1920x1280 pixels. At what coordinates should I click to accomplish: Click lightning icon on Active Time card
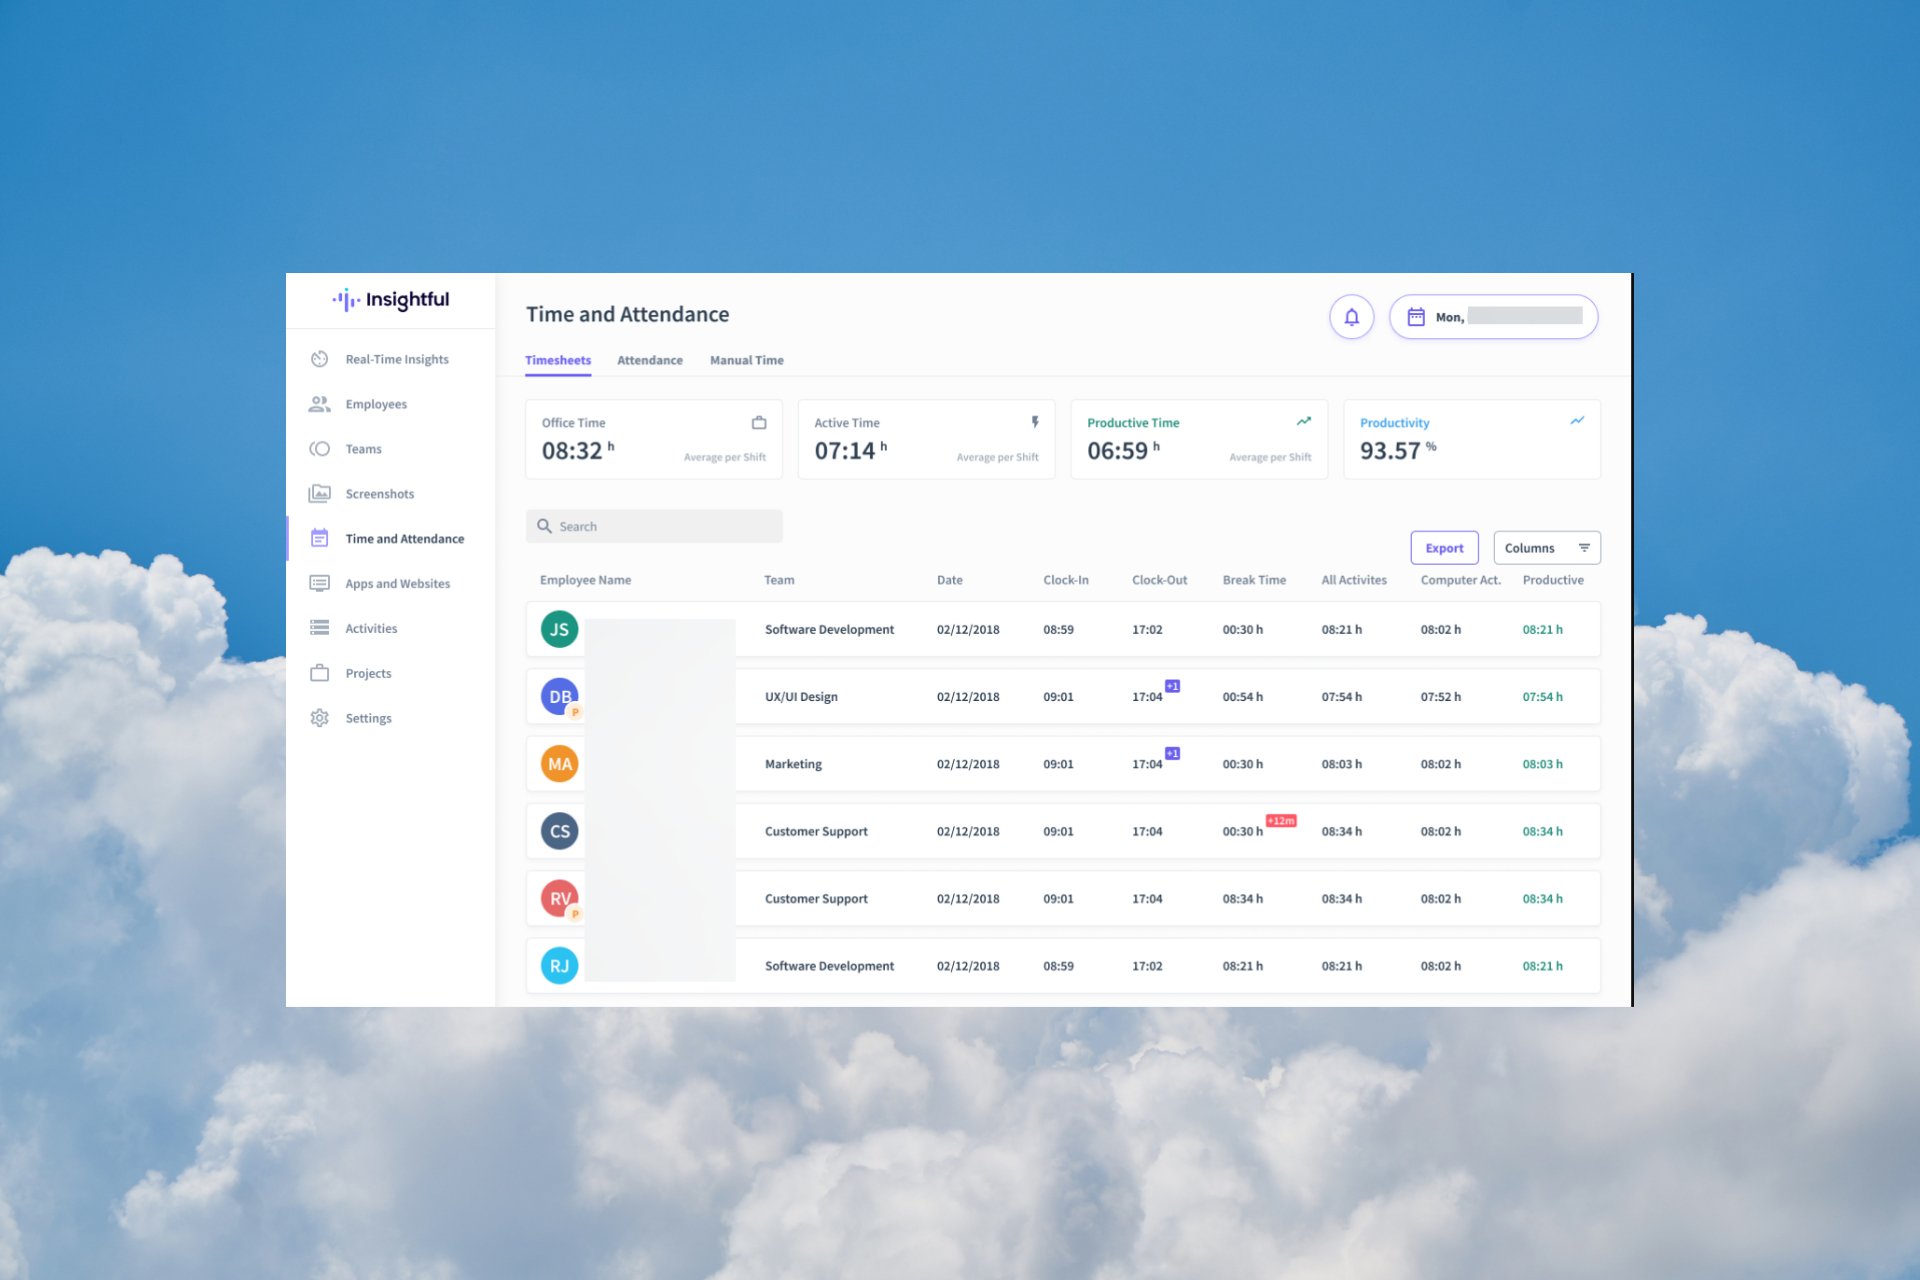click(x=1035, y=422)
